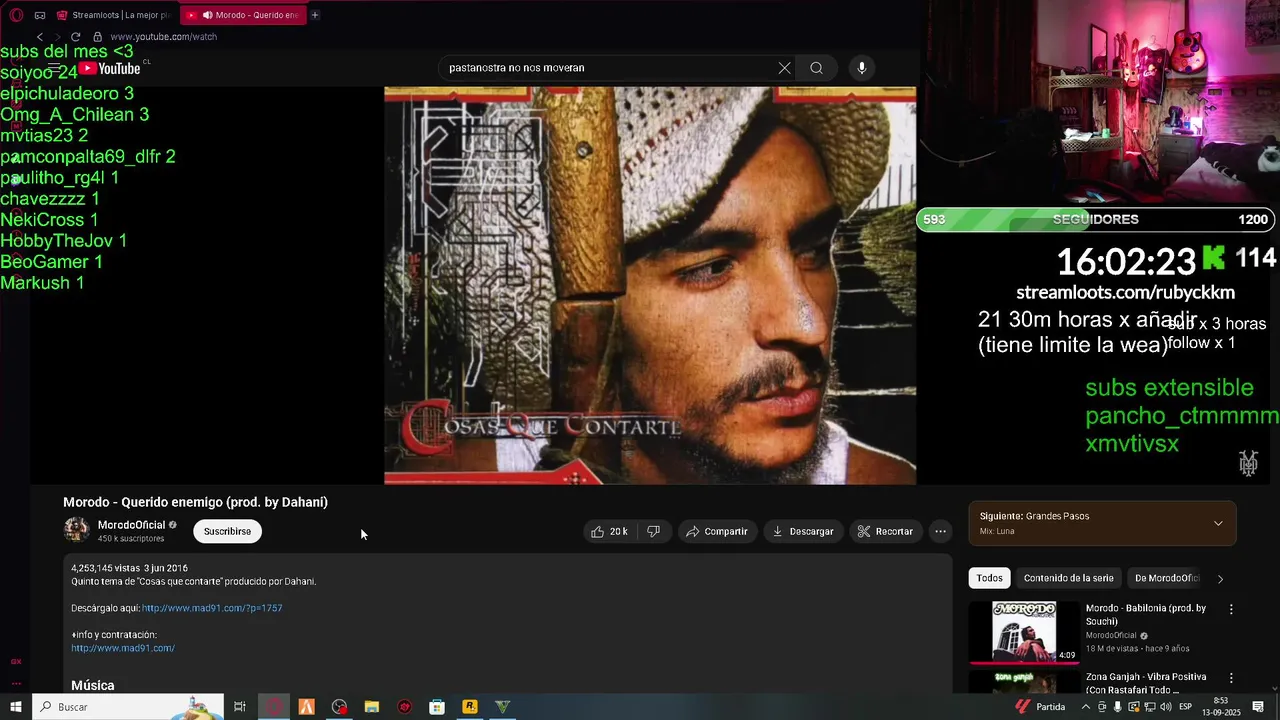Image resolution: width=1280 pixels, height=720 pixels.
Task: Dislike the video with thumbs down
Action: point(653,531)
